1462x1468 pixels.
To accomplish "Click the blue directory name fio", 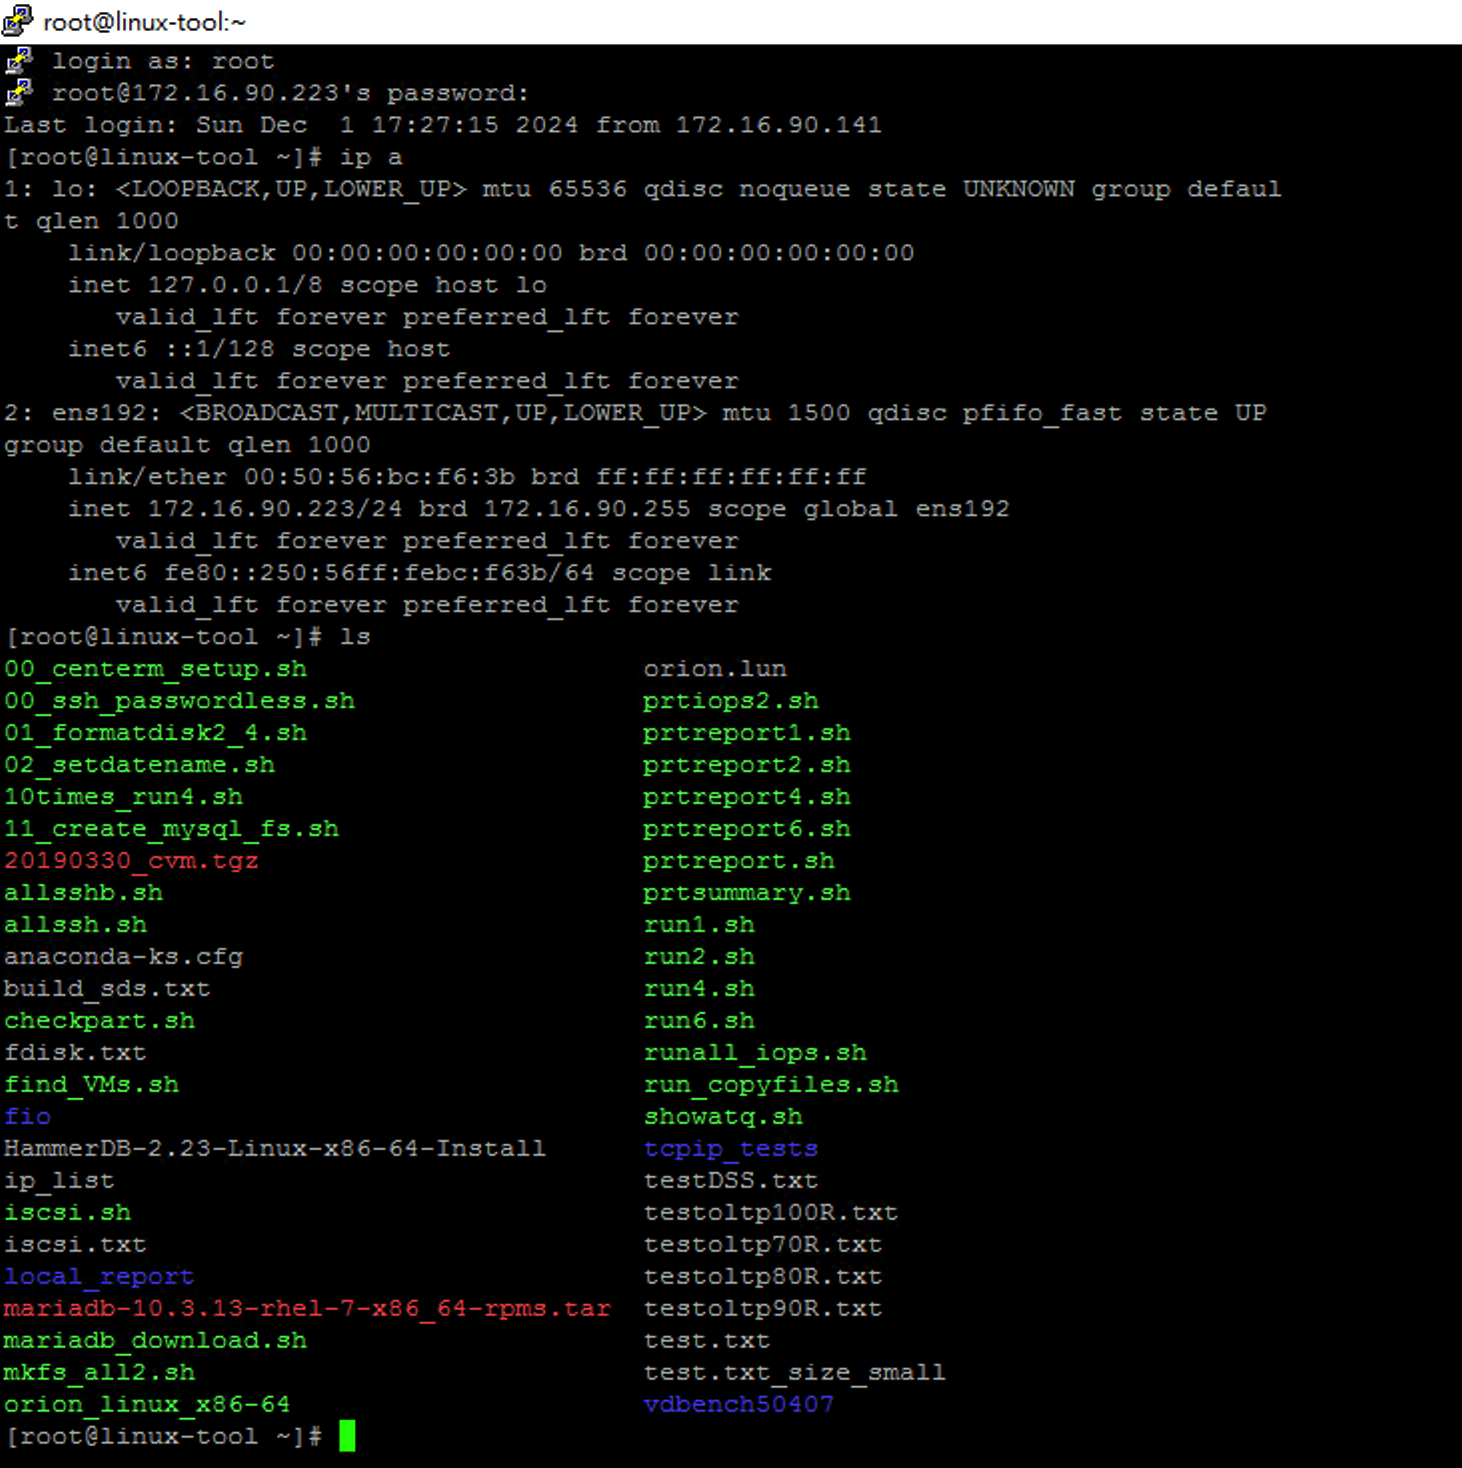I will 27,1117.
